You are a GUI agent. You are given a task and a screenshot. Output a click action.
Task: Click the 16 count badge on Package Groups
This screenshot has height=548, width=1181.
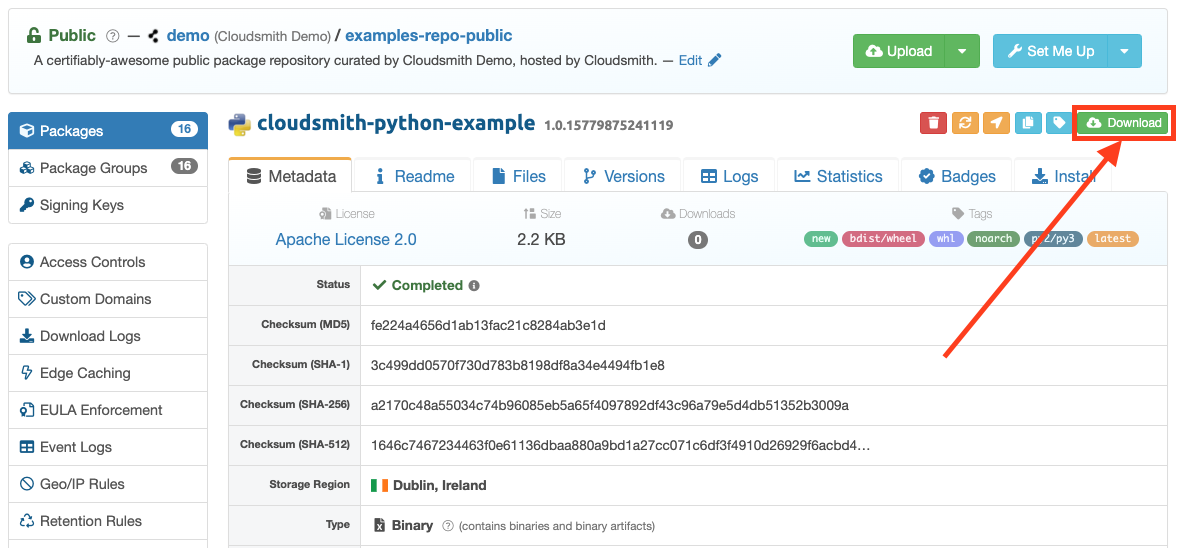184,167
